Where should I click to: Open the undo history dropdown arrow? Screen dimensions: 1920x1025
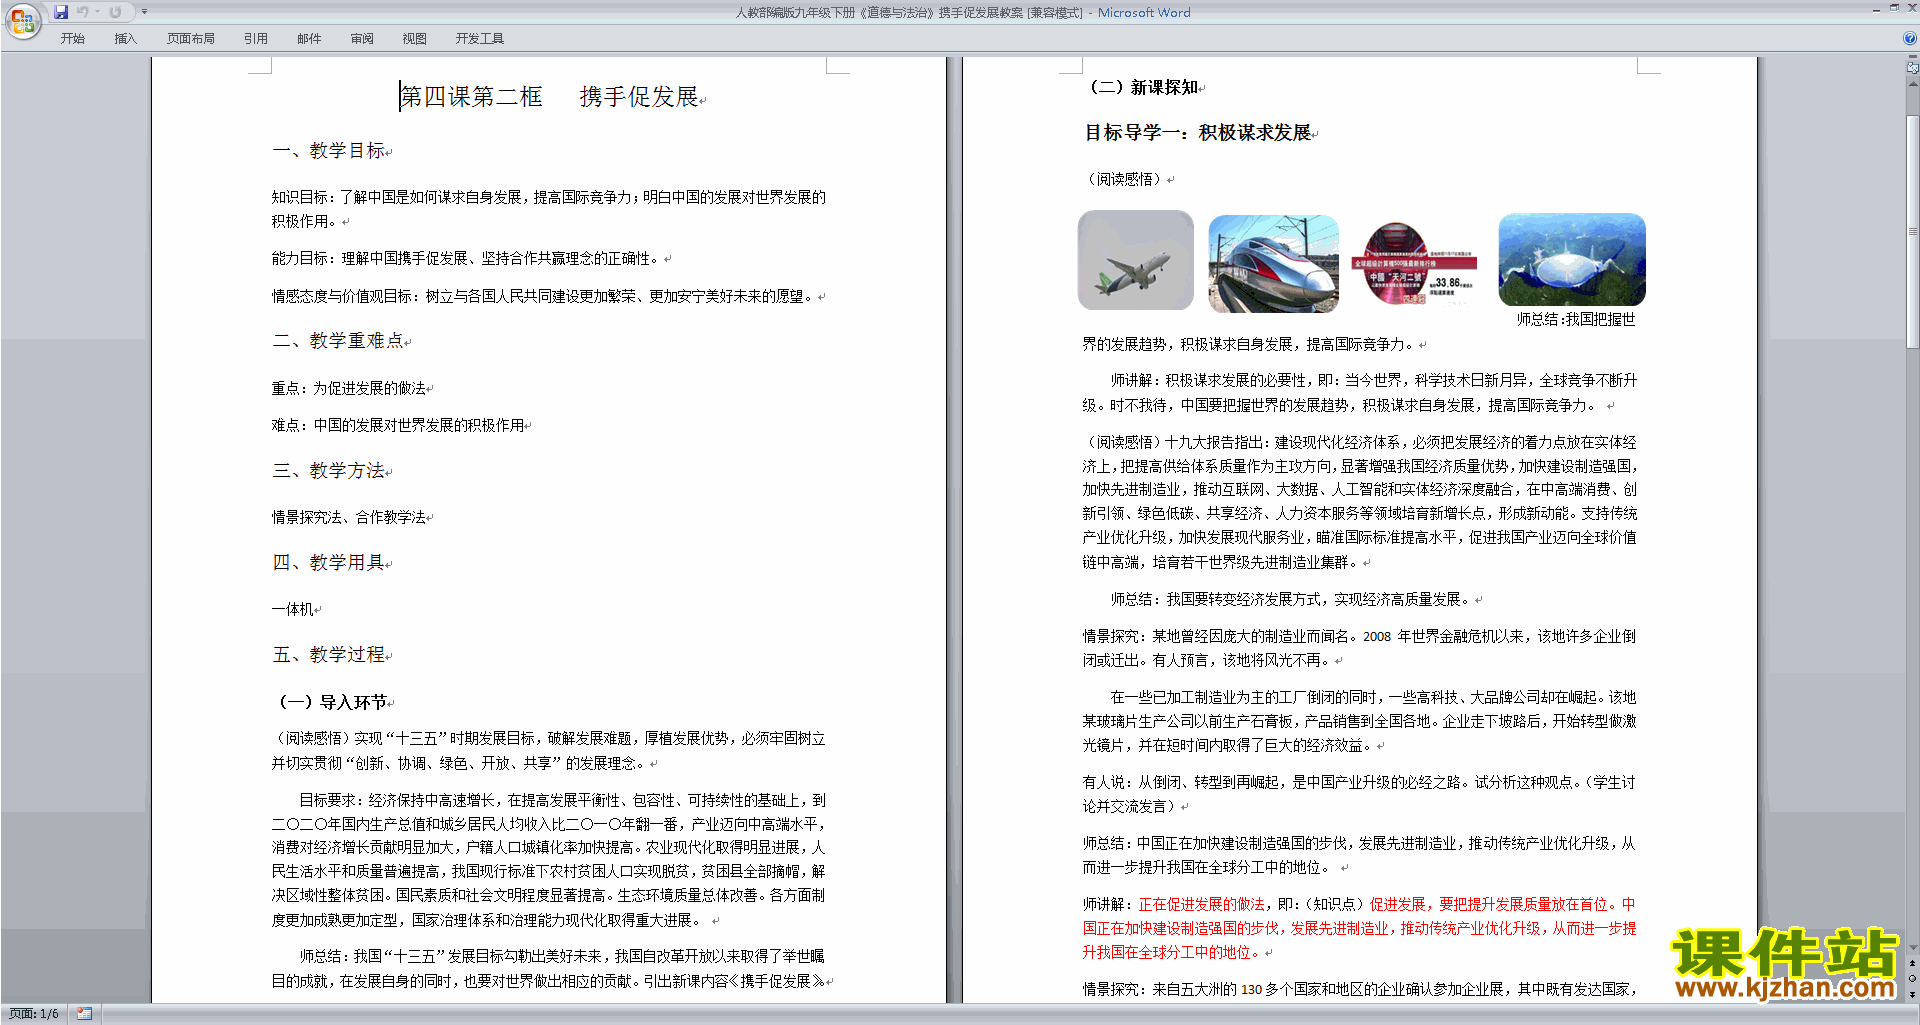tap(98, 12)
